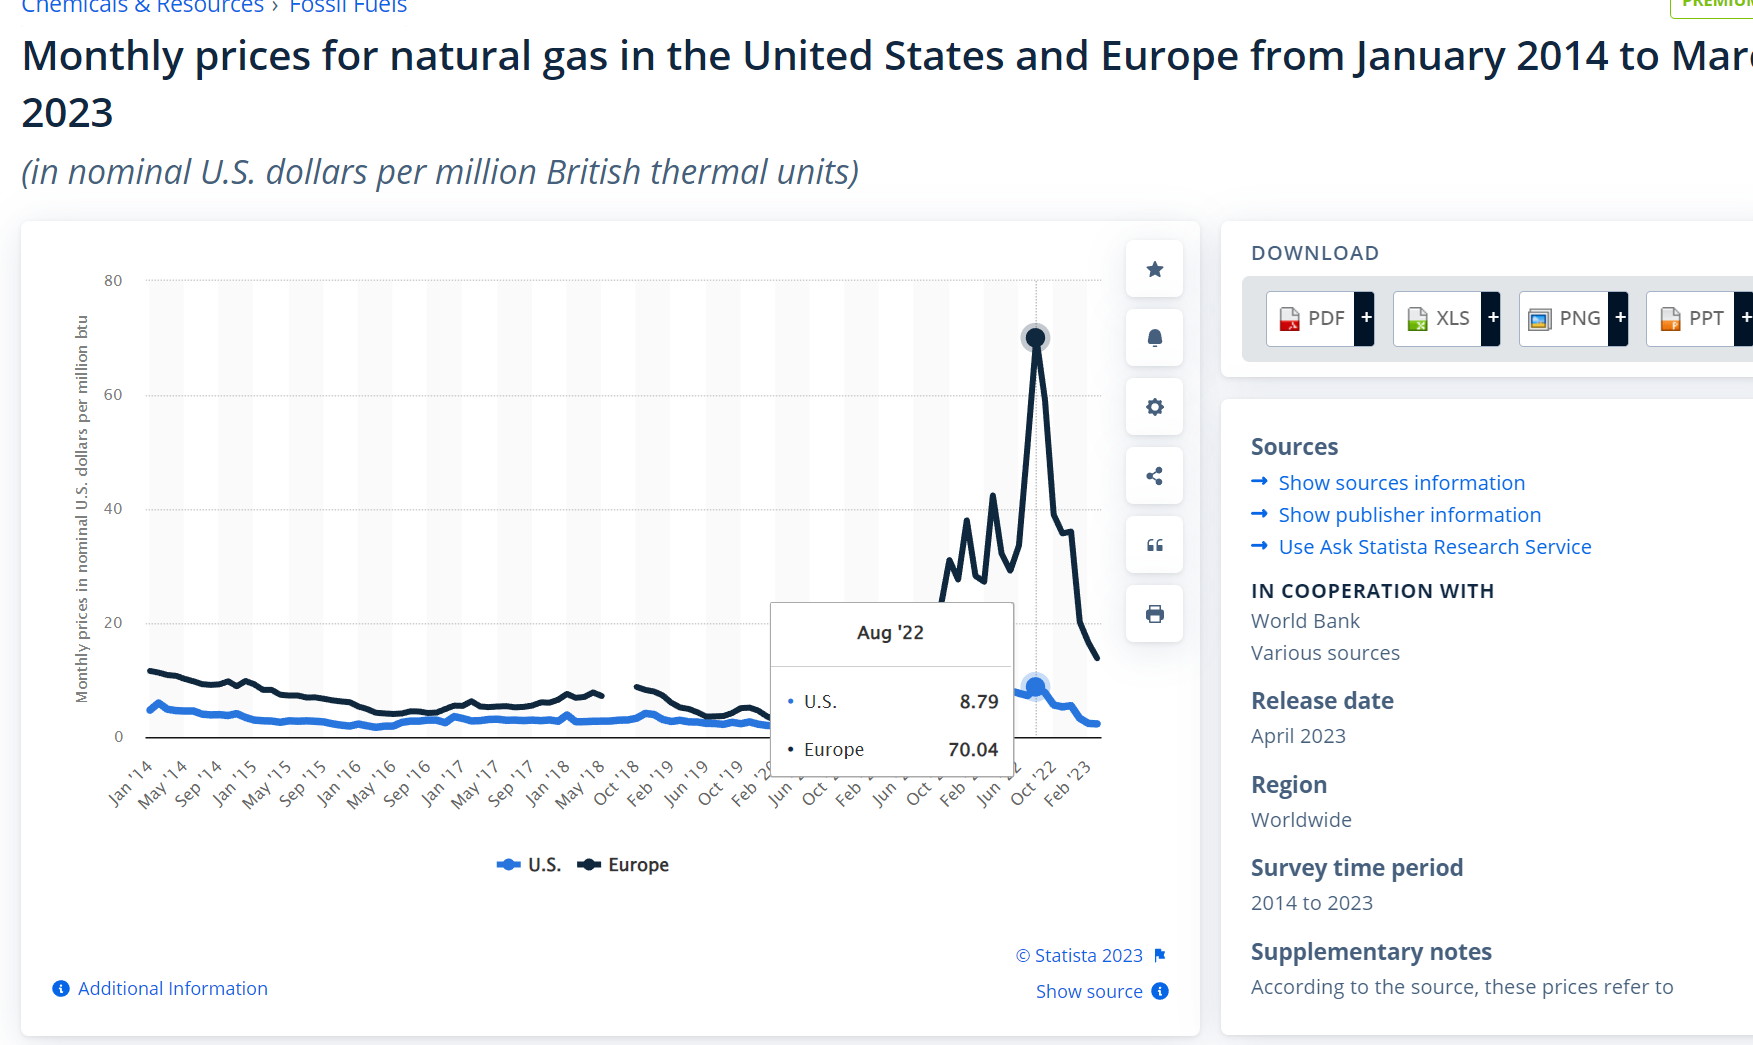Toggle the Europe series in legend
The height and width of the screenshot is (1045, 1753).
[624, 865]
